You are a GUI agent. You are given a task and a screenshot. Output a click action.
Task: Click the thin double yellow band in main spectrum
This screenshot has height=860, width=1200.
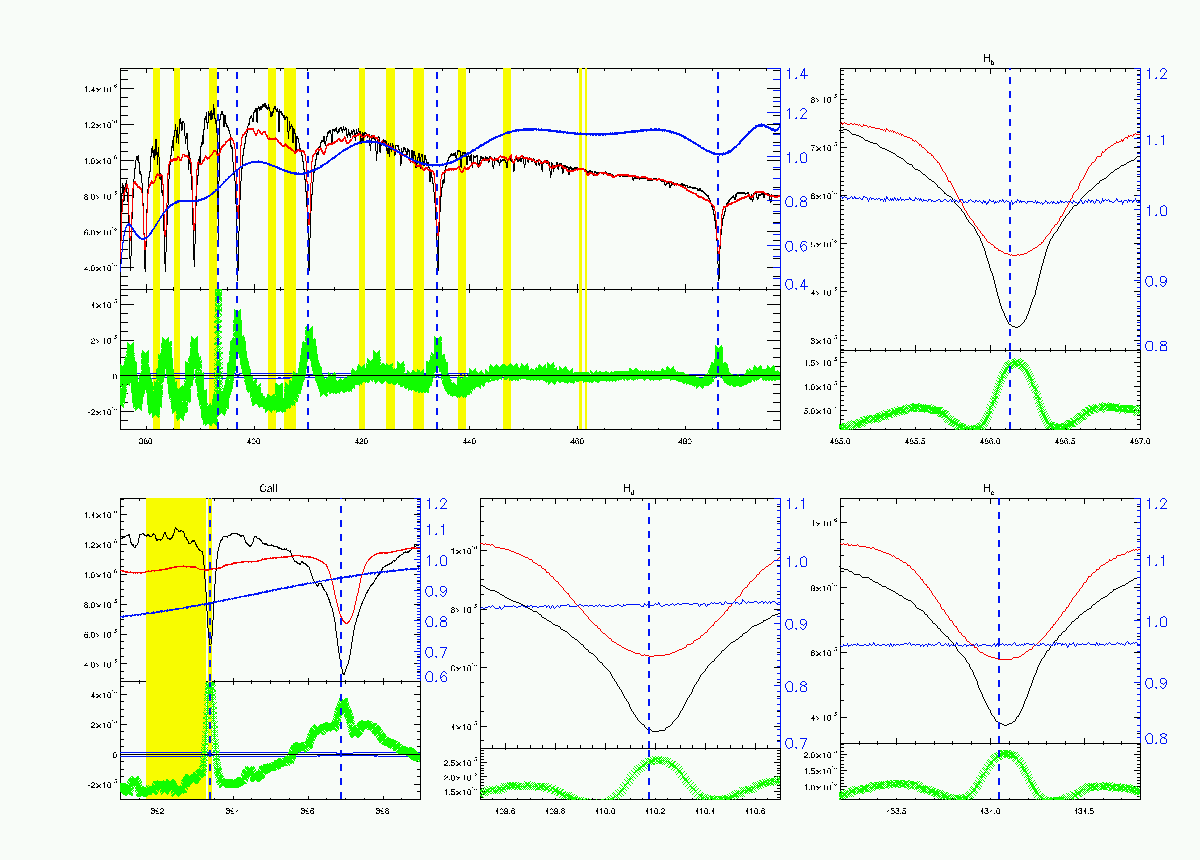click(582, 249)
